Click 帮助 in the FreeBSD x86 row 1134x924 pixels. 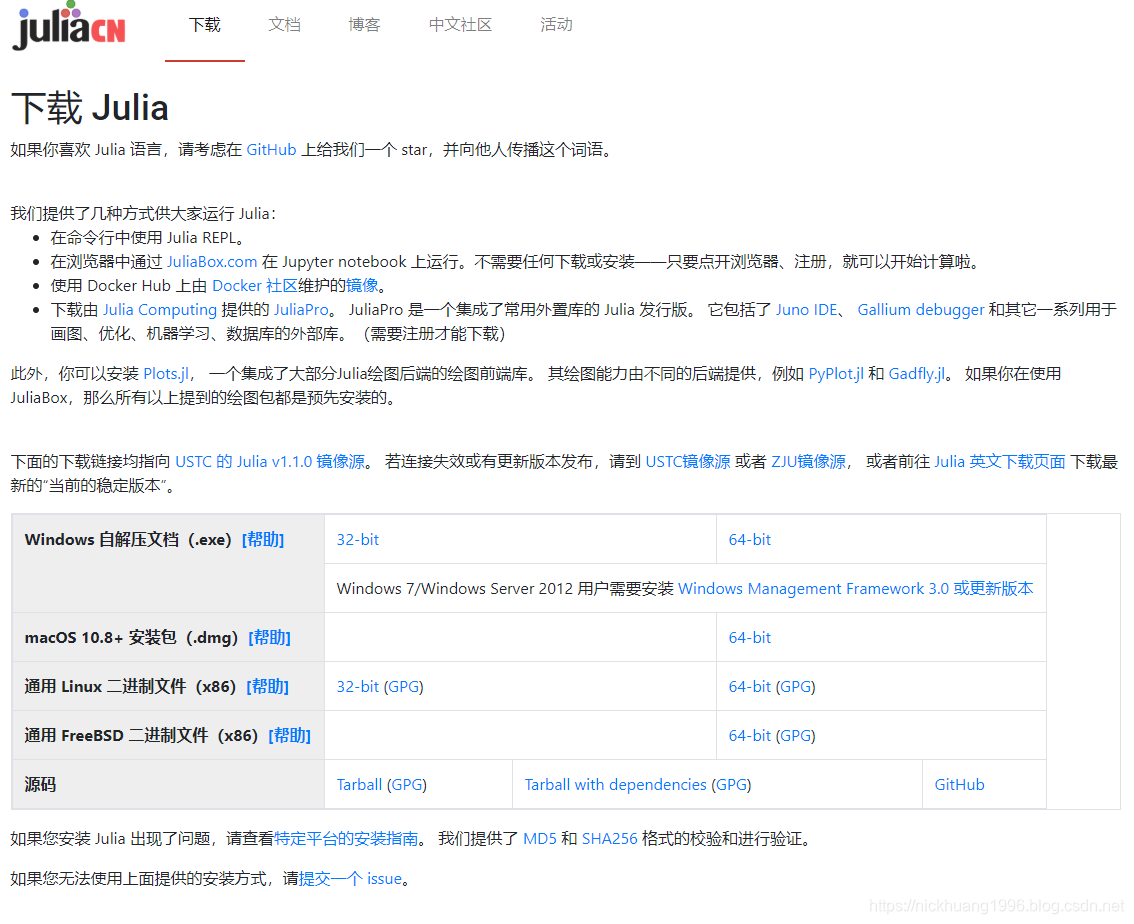click(x=289, y=736)
